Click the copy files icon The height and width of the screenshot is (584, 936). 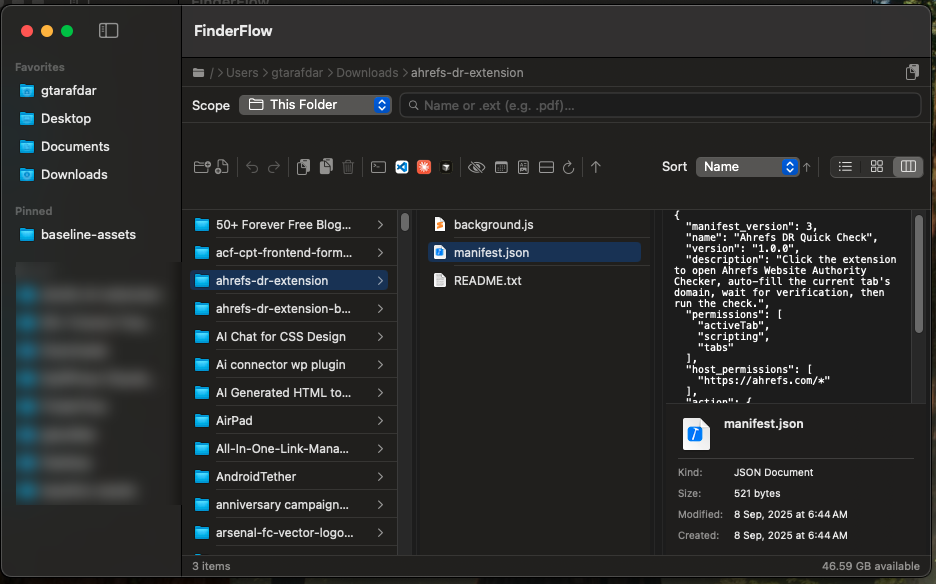coord(303,167)
